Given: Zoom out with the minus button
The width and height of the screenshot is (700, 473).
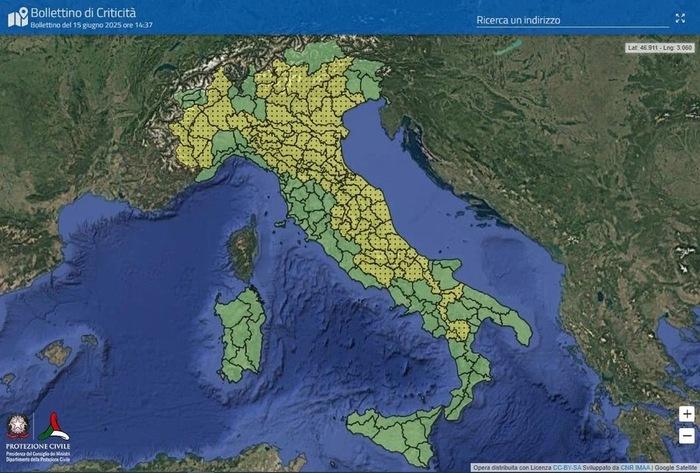Looking at the screenshot, I should tap(687, 436).
